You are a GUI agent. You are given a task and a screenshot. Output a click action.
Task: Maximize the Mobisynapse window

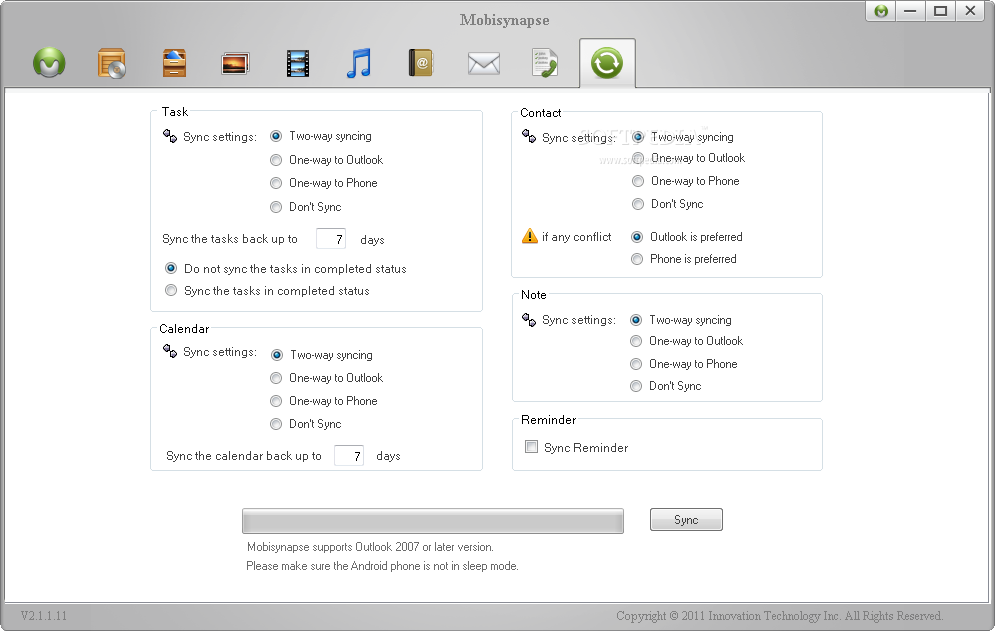940,11
